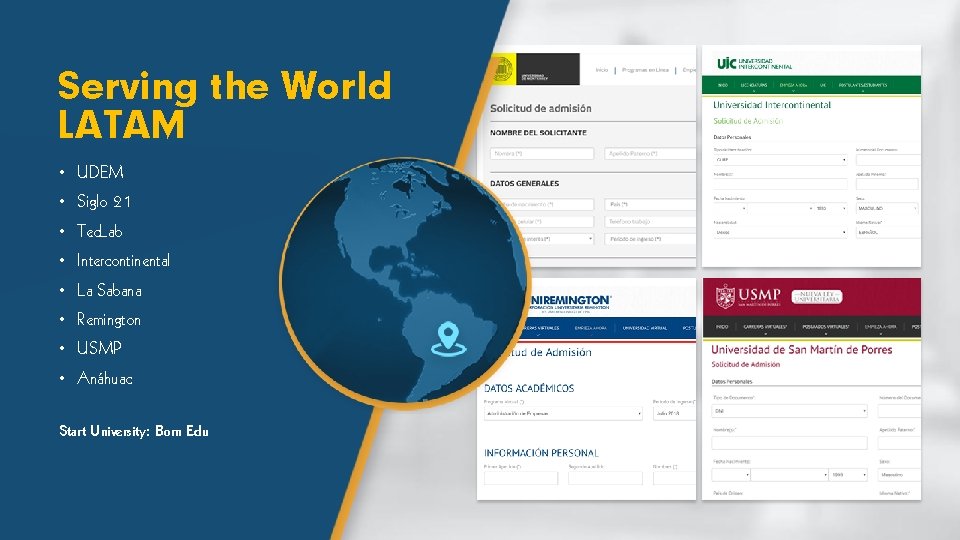Click the USMP shield logo
960x540 pixels.
point(726,296)
